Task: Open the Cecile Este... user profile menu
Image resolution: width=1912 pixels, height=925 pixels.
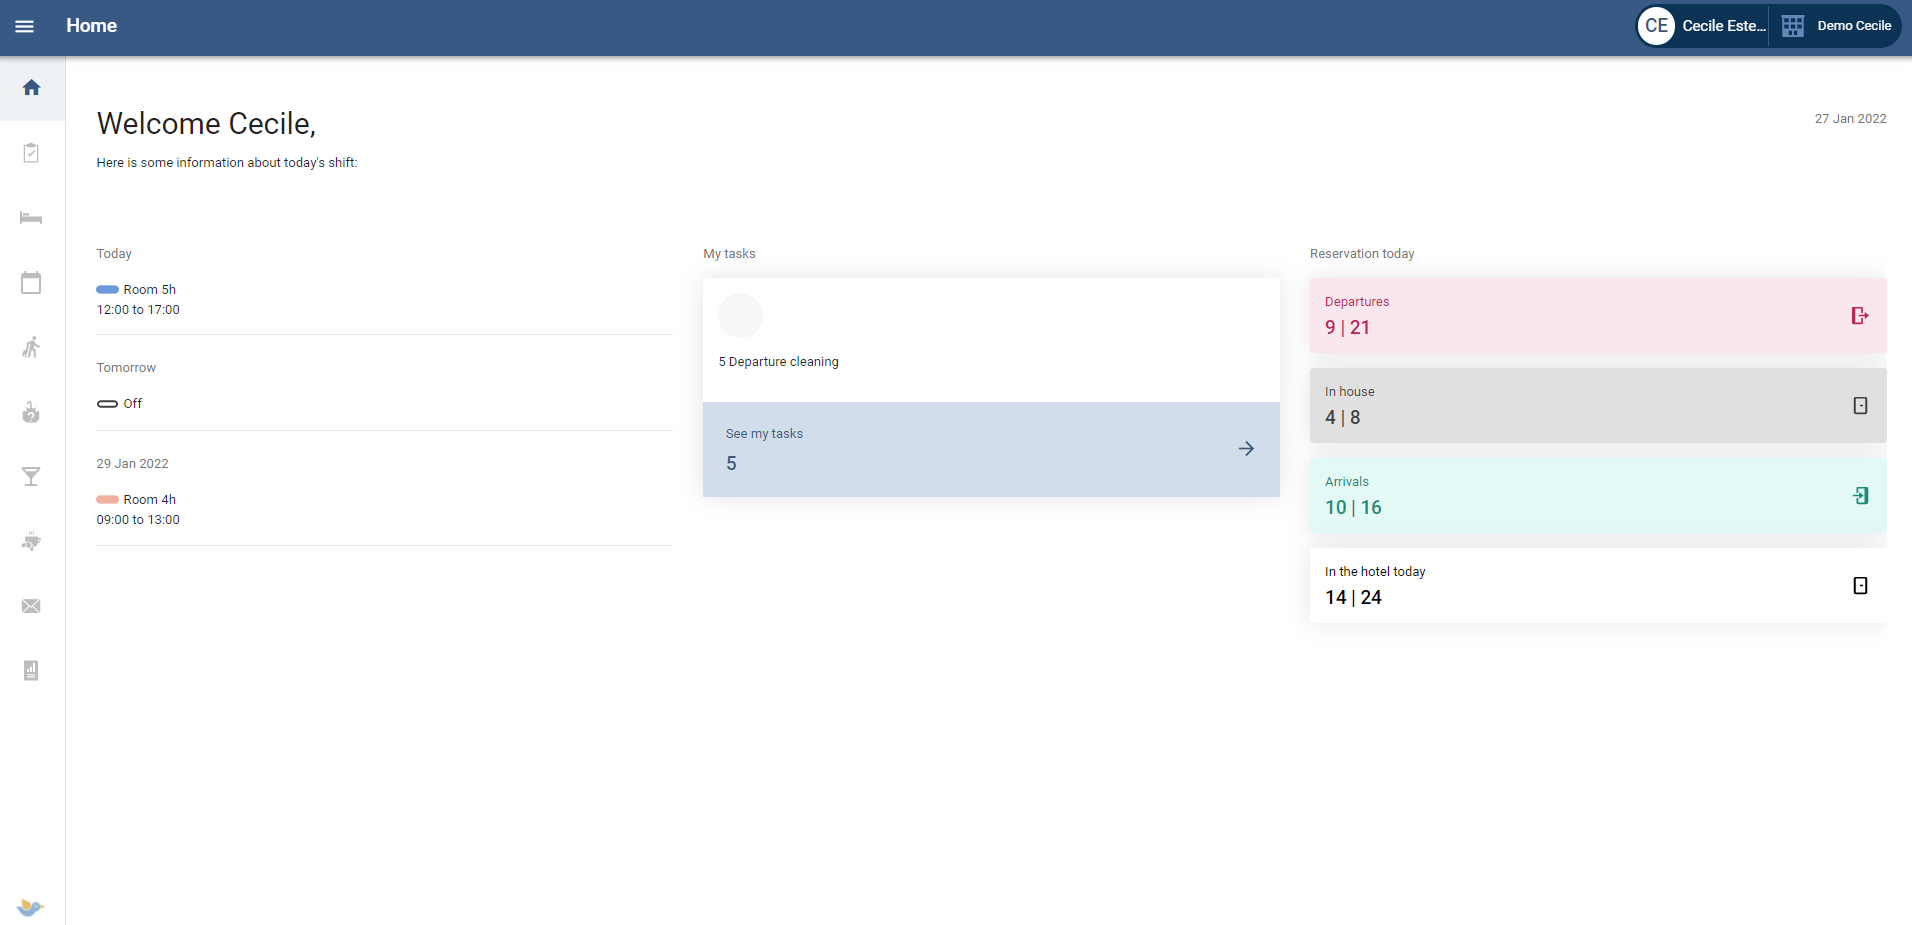Action: [x=1704, y=26]
